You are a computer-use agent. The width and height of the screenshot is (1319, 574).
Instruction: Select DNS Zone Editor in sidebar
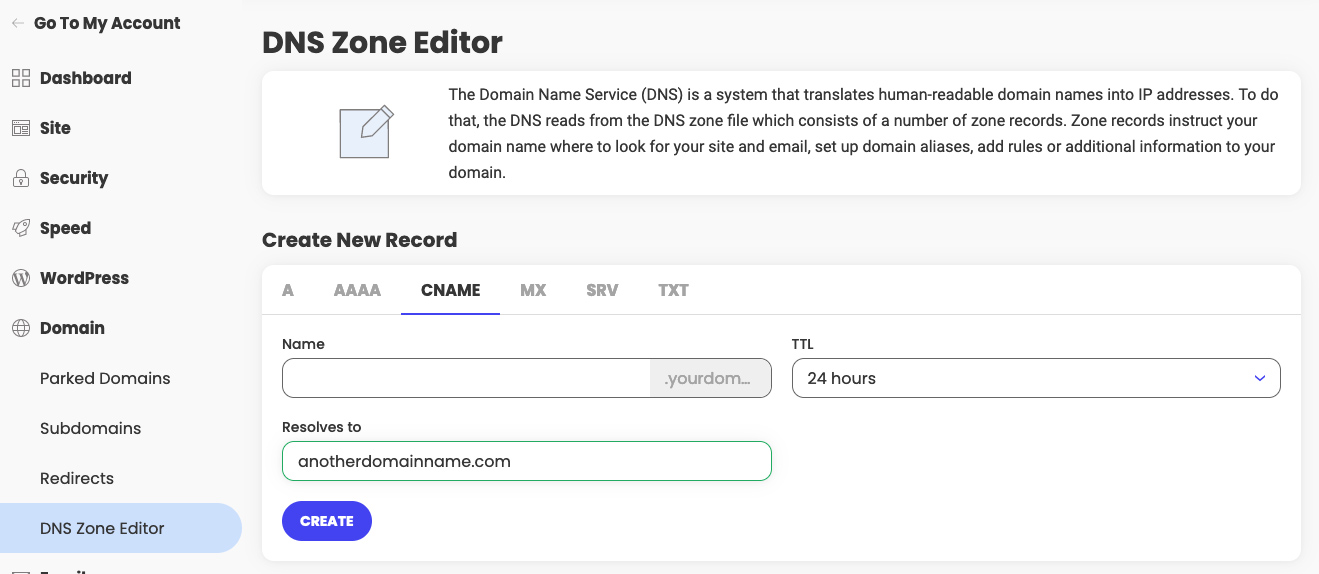(x=121, y=528)
